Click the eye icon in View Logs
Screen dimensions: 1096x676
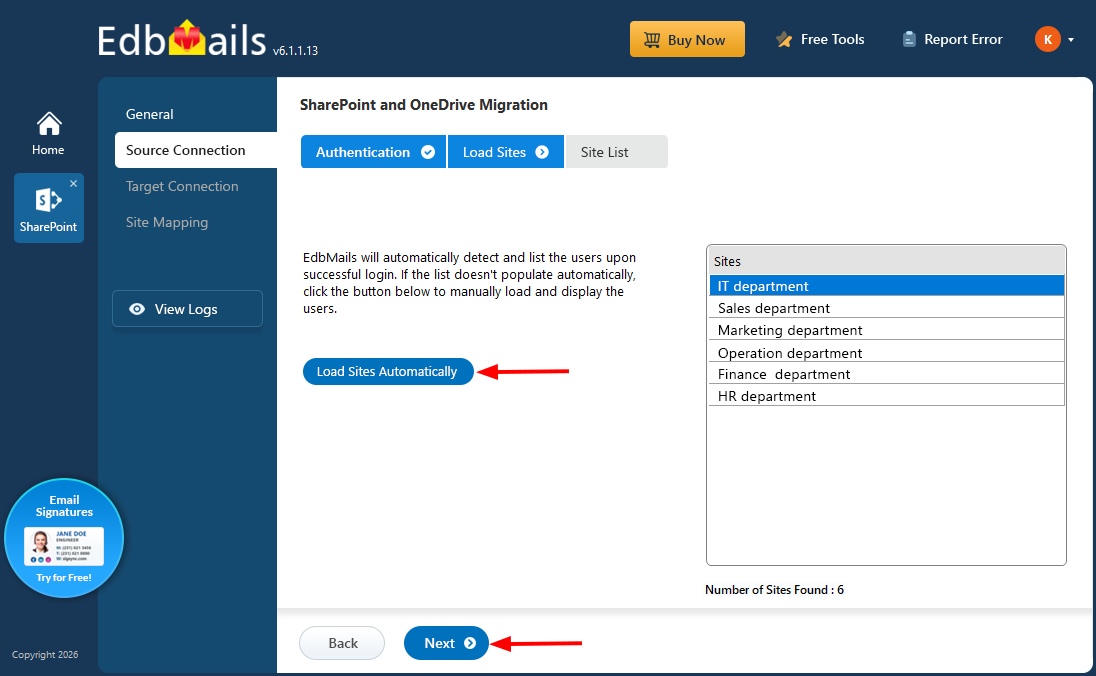point(137,308)
